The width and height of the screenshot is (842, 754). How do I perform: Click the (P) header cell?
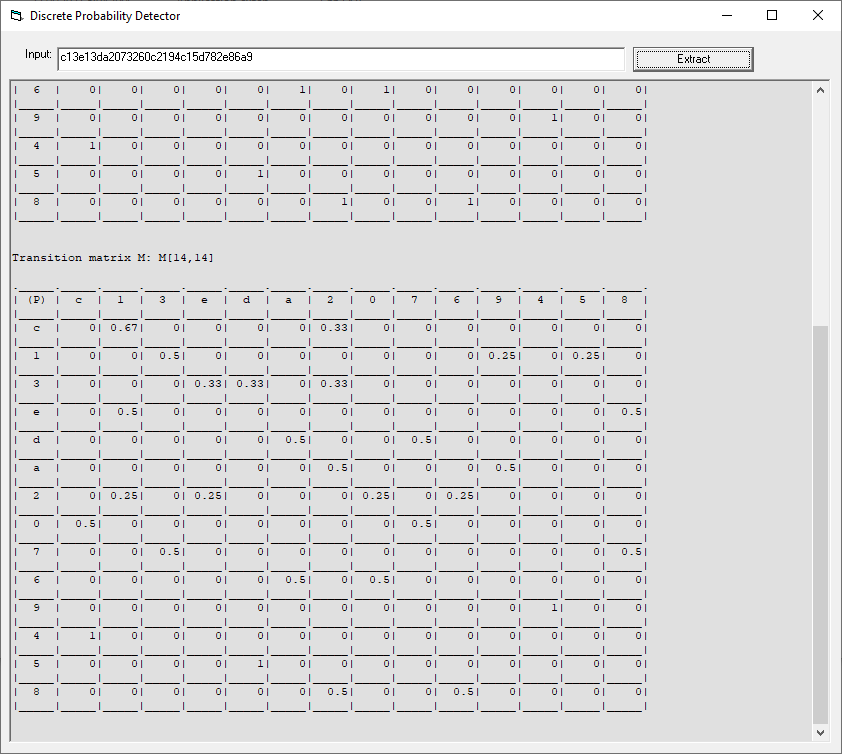(37, 300)
